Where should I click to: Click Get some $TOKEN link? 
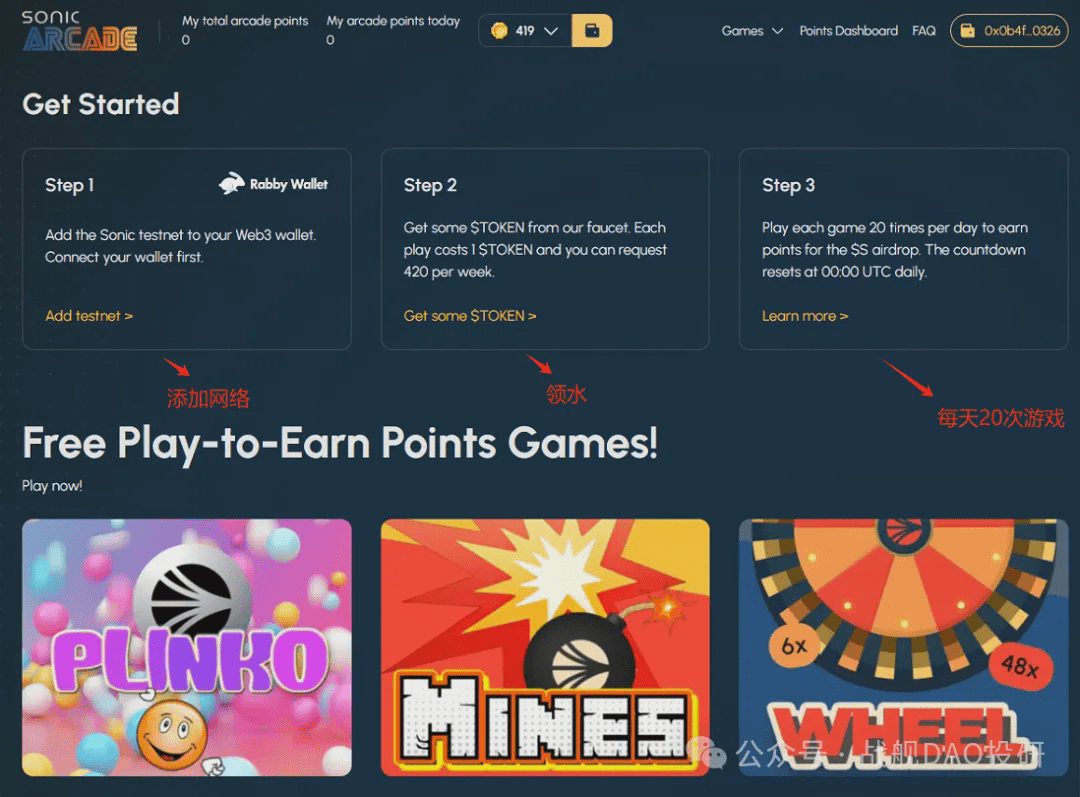click(470, 315)
